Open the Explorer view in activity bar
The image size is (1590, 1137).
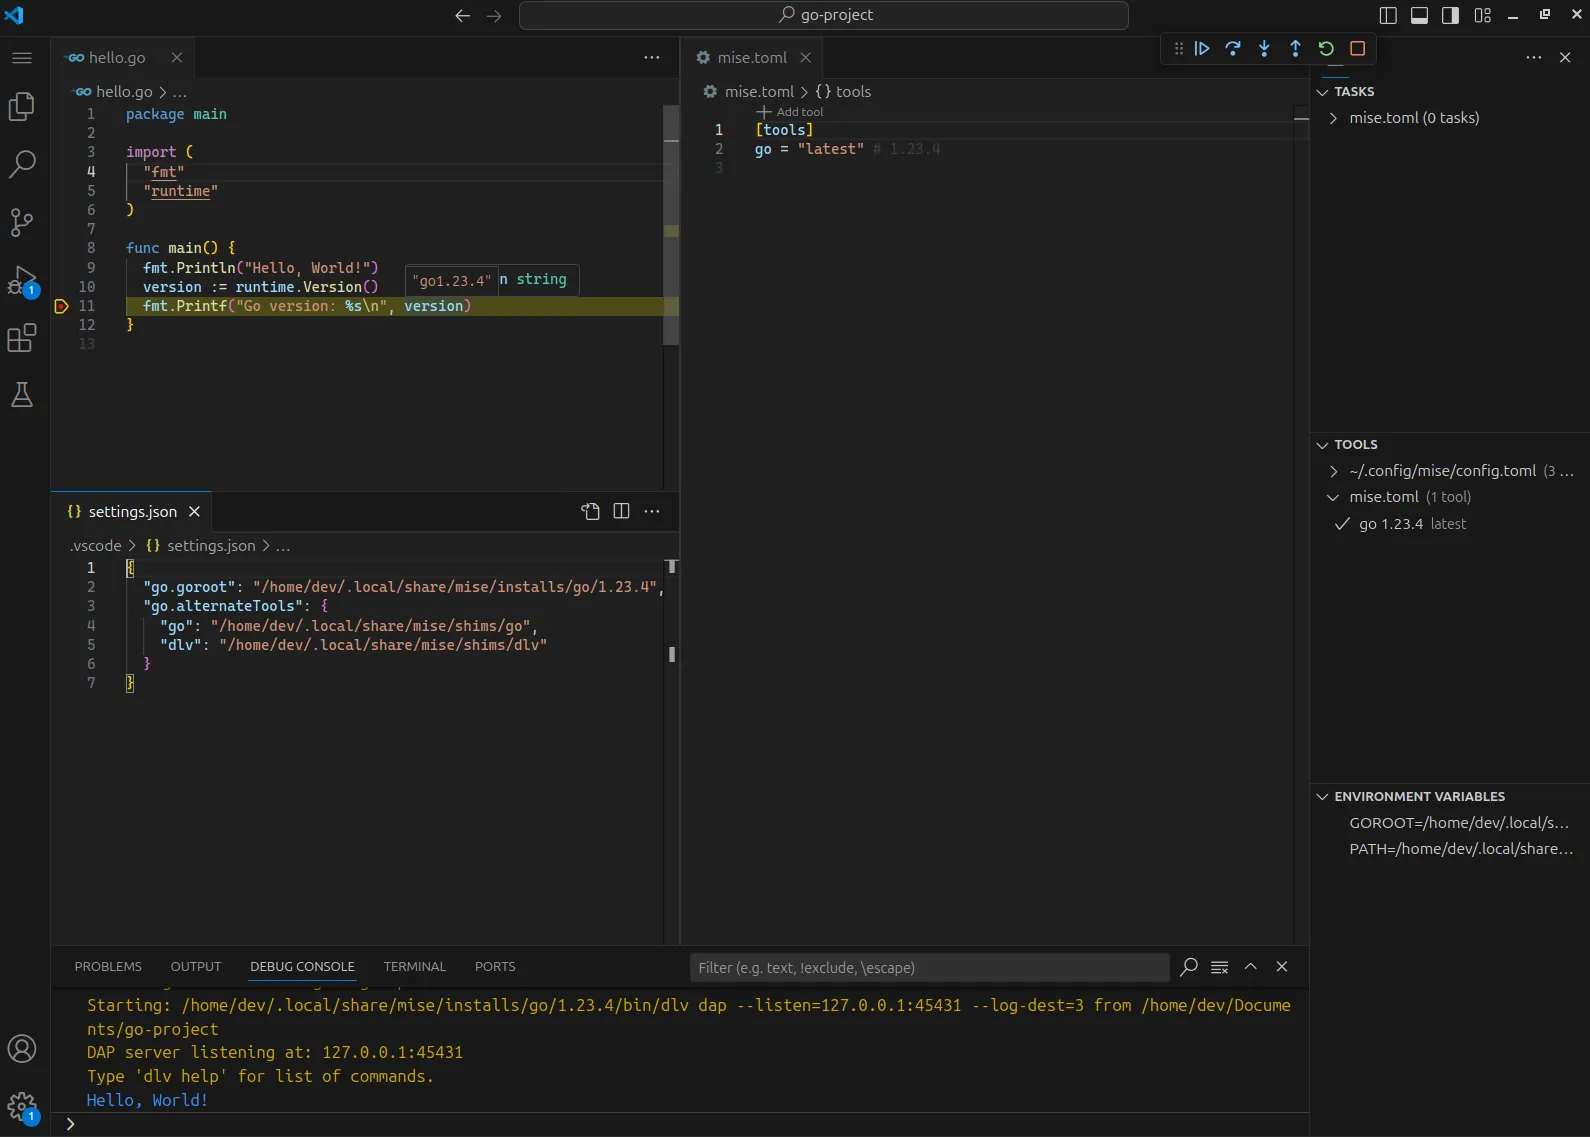pos(22,106)
